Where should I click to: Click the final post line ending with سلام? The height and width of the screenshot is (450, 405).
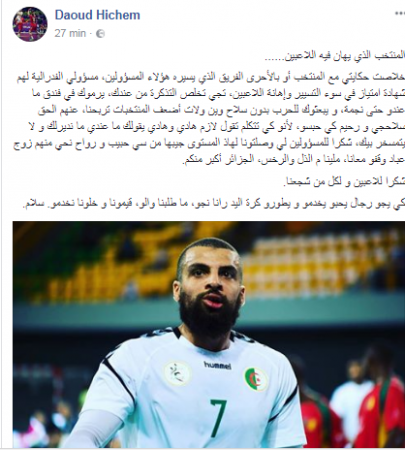click(x=214, y=204)
